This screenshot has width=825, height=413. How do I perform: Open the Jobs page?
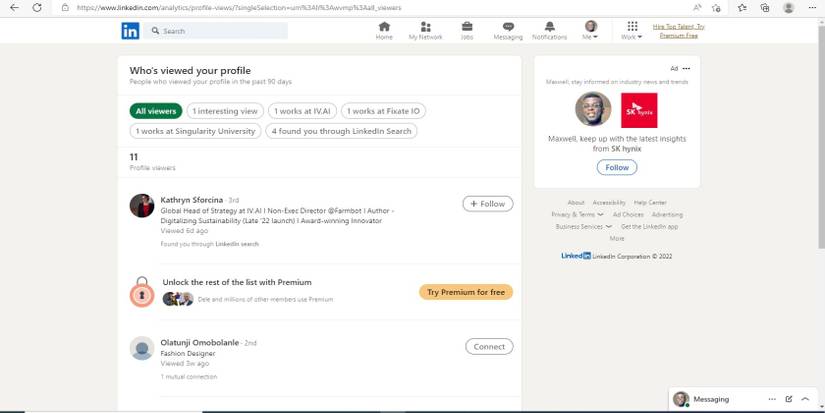click(x=467, y=31)
